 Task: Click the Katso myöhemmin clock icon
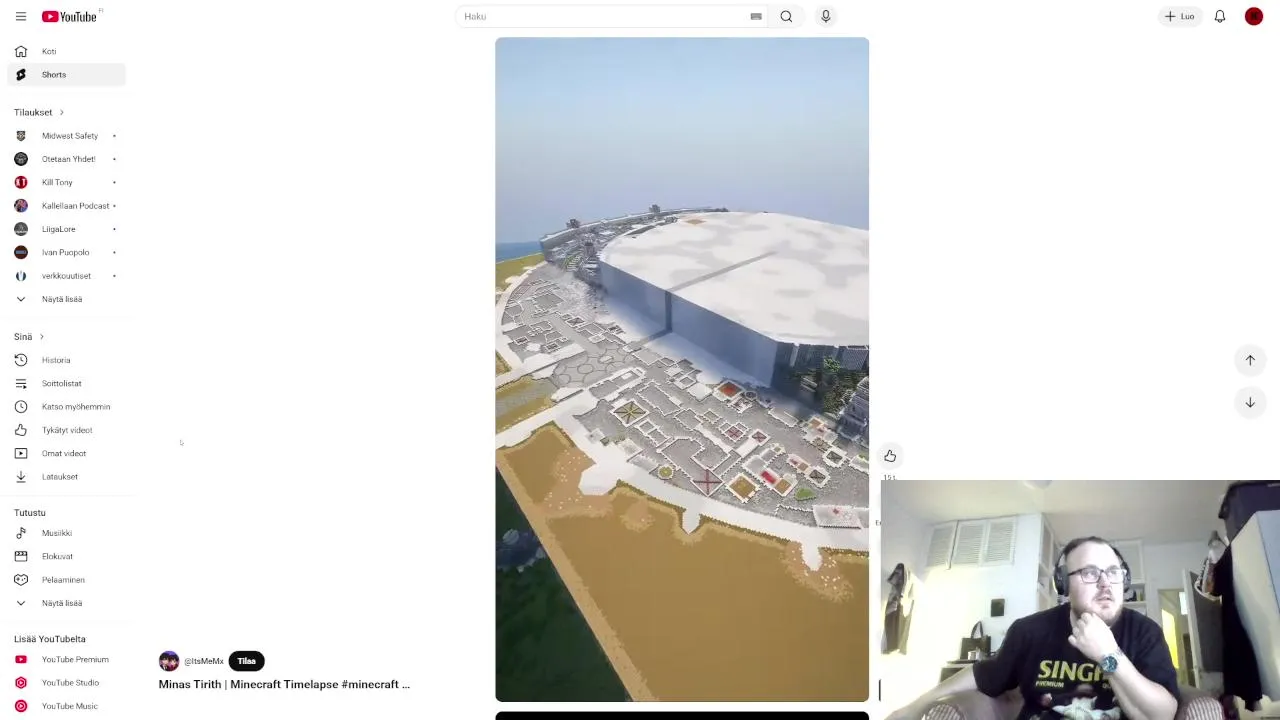pos(21,407)
